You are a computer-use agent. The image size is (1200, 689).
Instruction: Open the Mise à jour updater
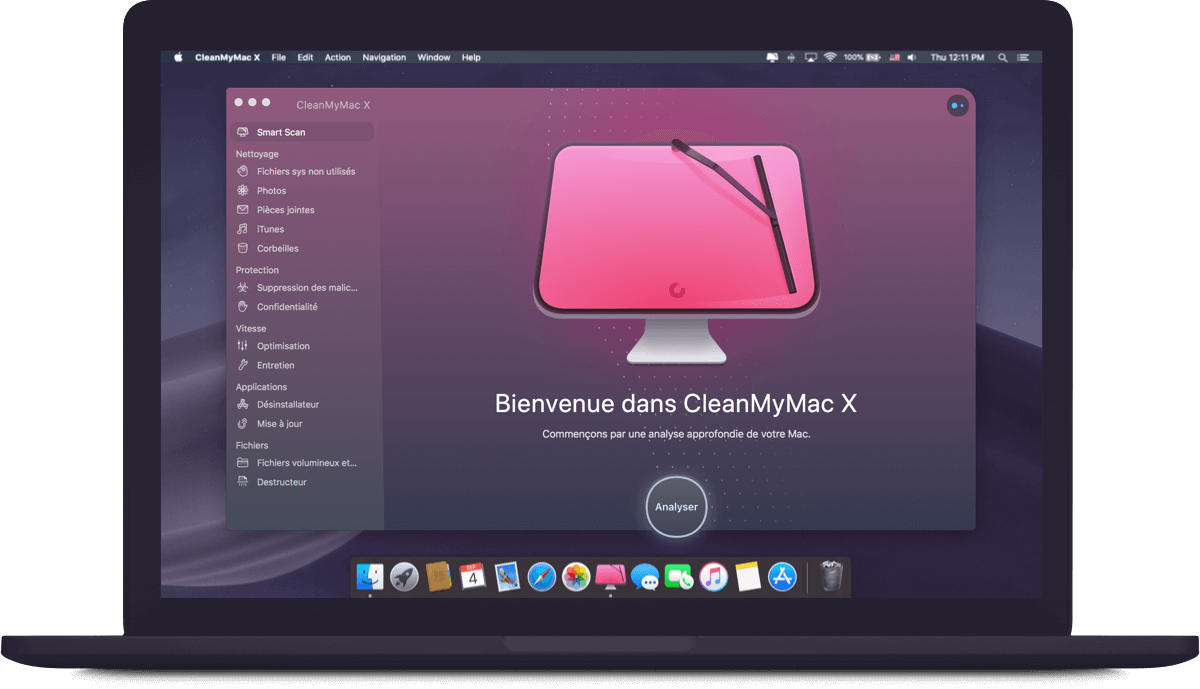click(x=279, y=423)
